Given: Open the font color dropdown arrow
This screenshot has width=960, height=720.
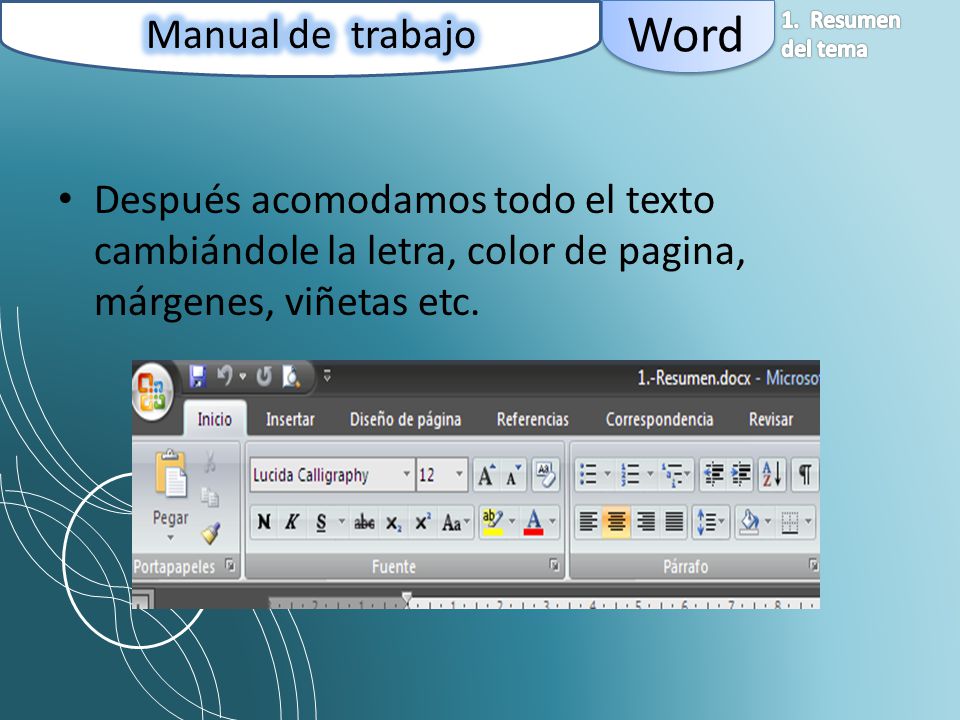Looking at the screenshot, I should click(x=552, y=522).
